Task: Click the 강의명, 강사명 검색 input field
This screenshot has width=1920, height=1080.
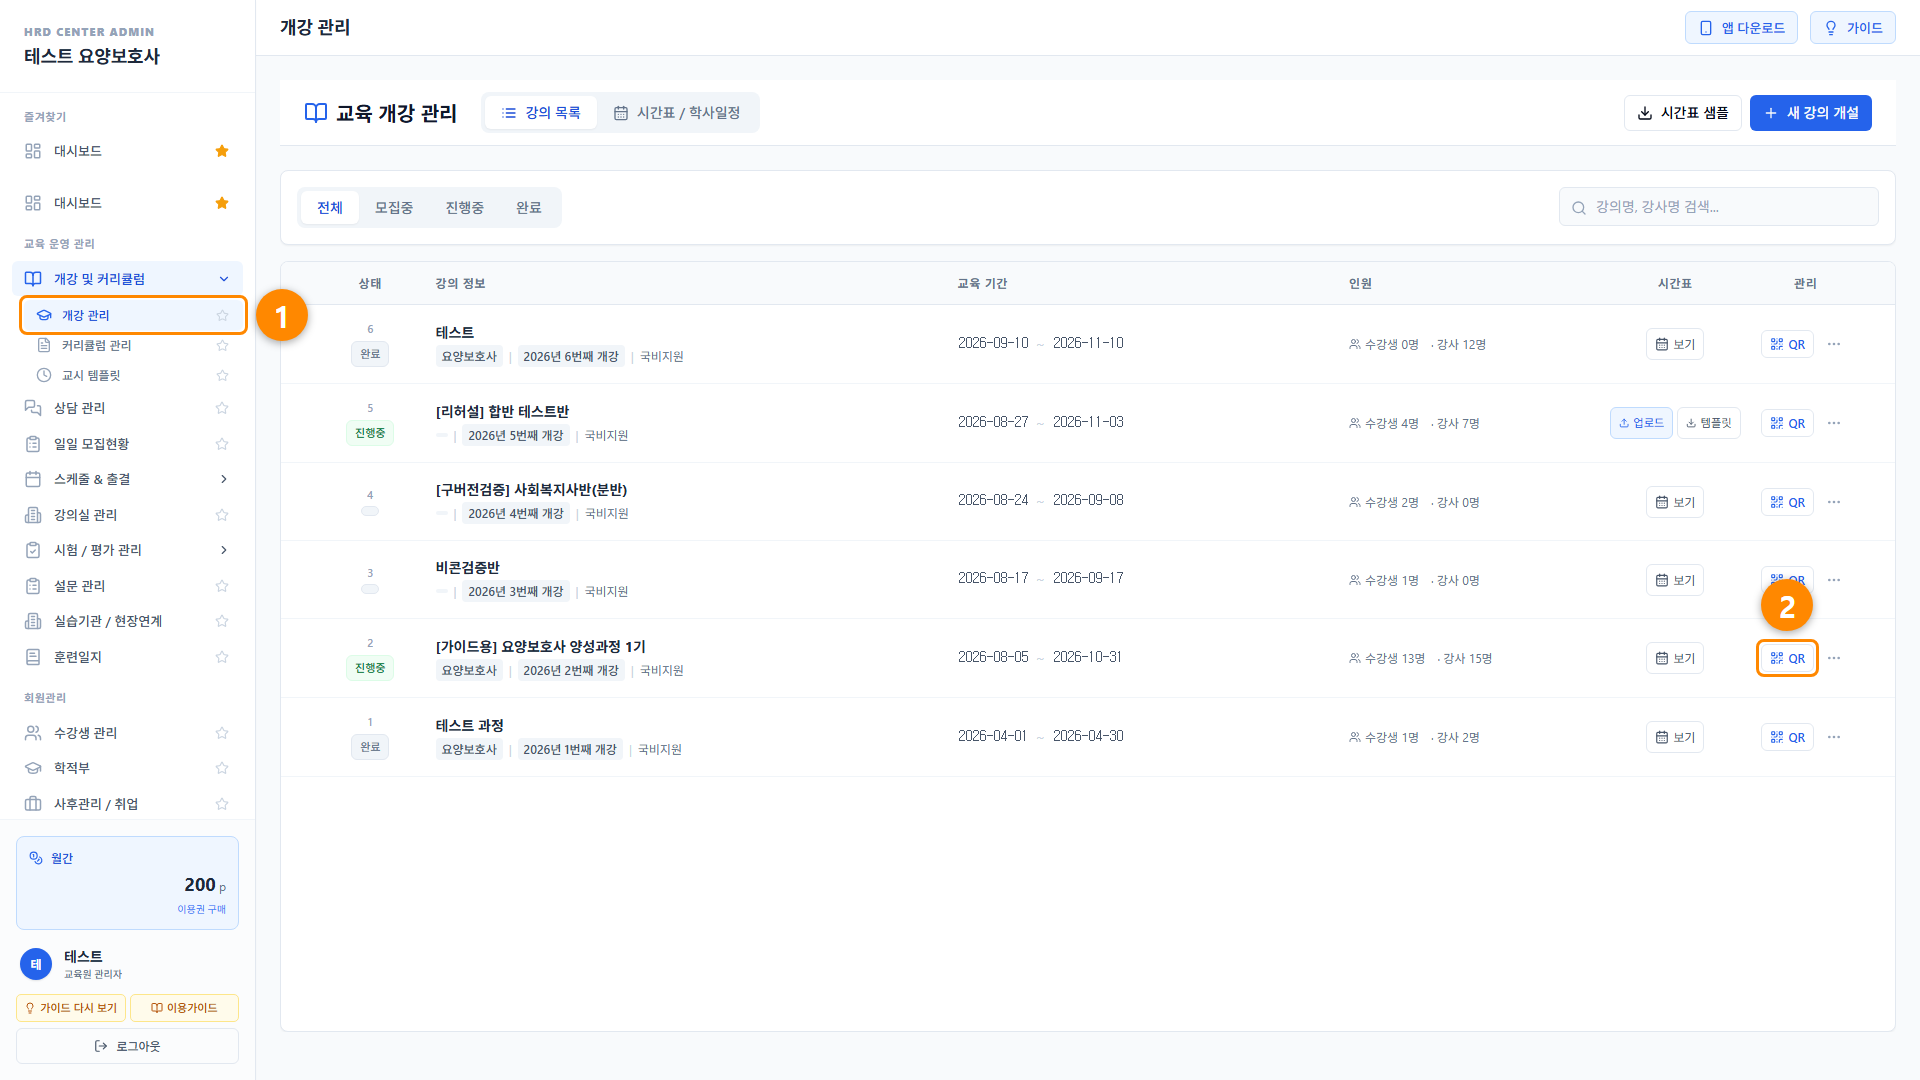Action: point(1718,207)
